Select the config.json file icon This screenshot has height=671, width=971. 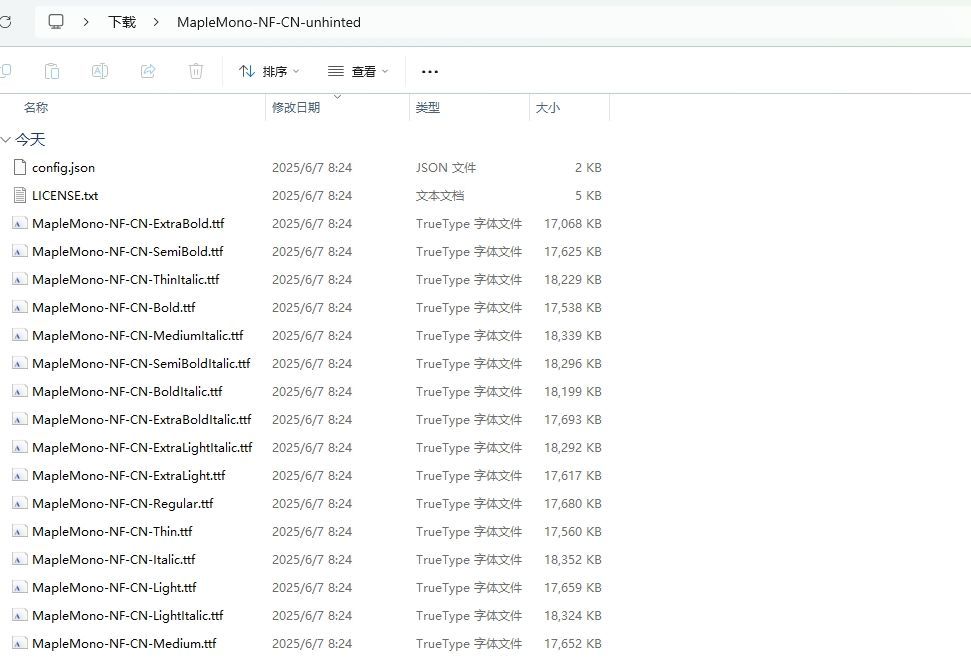point(20,167)
